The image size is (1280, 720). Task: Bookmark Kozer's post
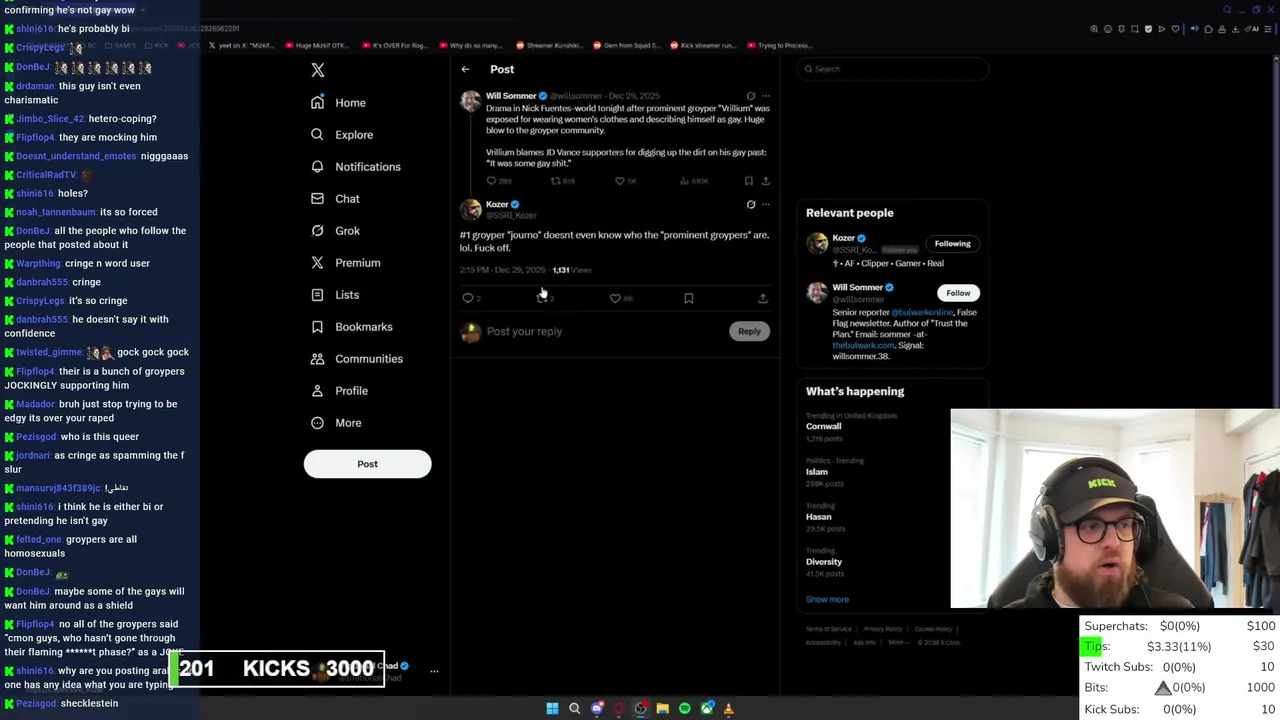point(689,298)
